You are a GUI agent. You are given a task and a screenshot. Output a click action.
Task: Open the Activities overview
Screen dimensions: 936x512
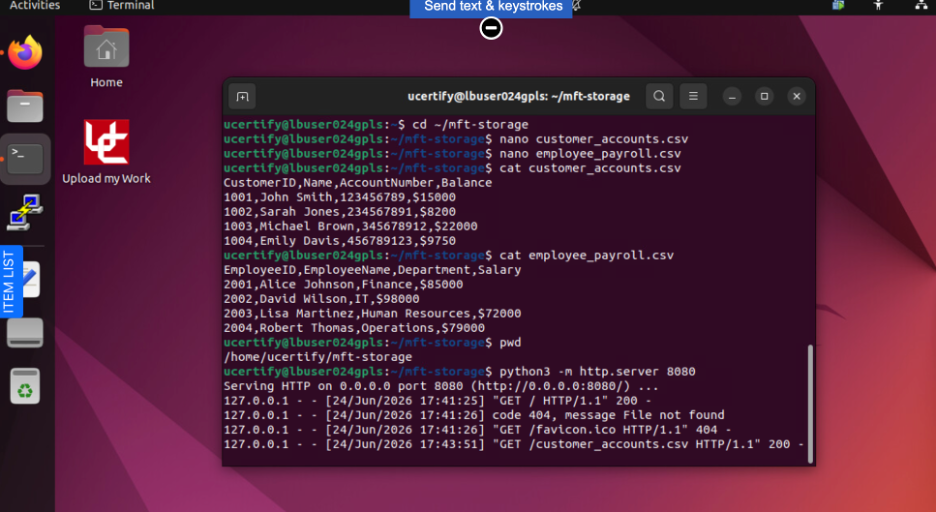point(35,5)
